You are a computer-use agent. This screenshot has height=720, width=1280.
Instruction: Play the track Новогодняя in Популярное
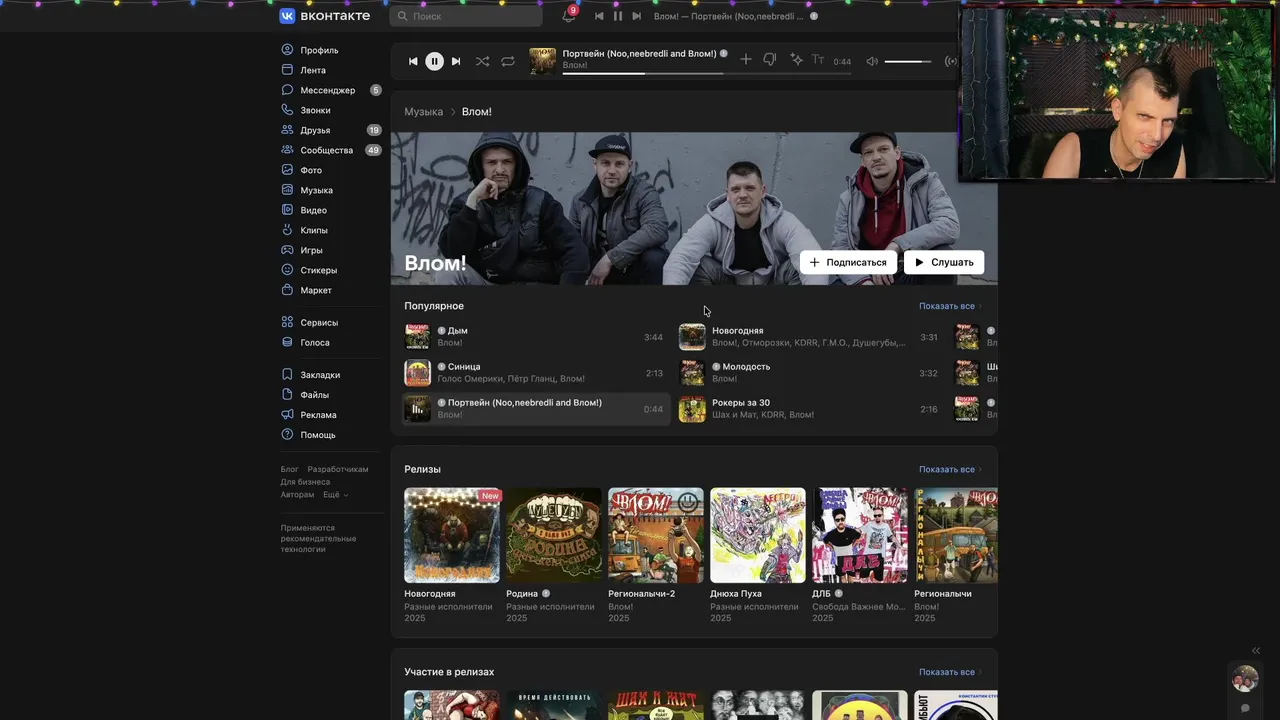809,337
